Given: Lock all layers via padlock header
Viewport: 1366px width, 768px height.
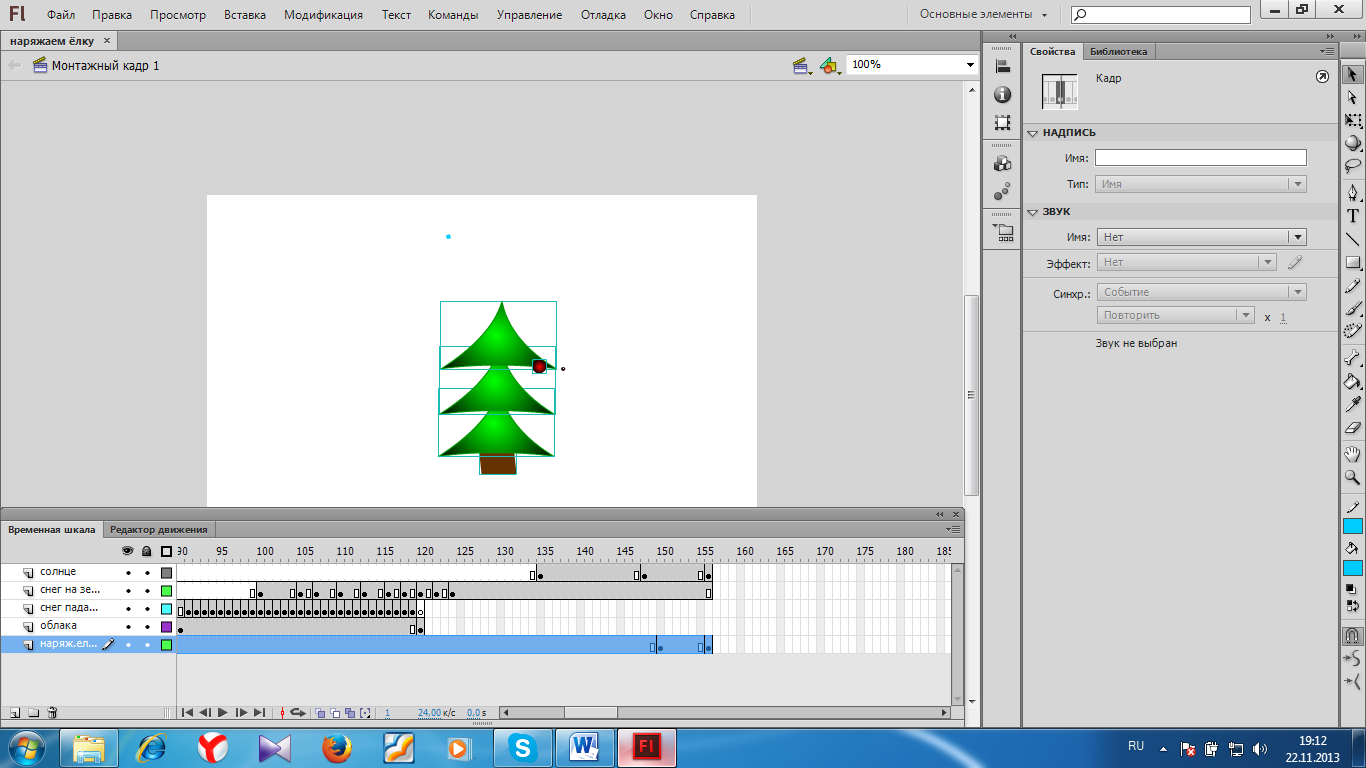Looking at the screenshot, I should click(x=147, y=551).
